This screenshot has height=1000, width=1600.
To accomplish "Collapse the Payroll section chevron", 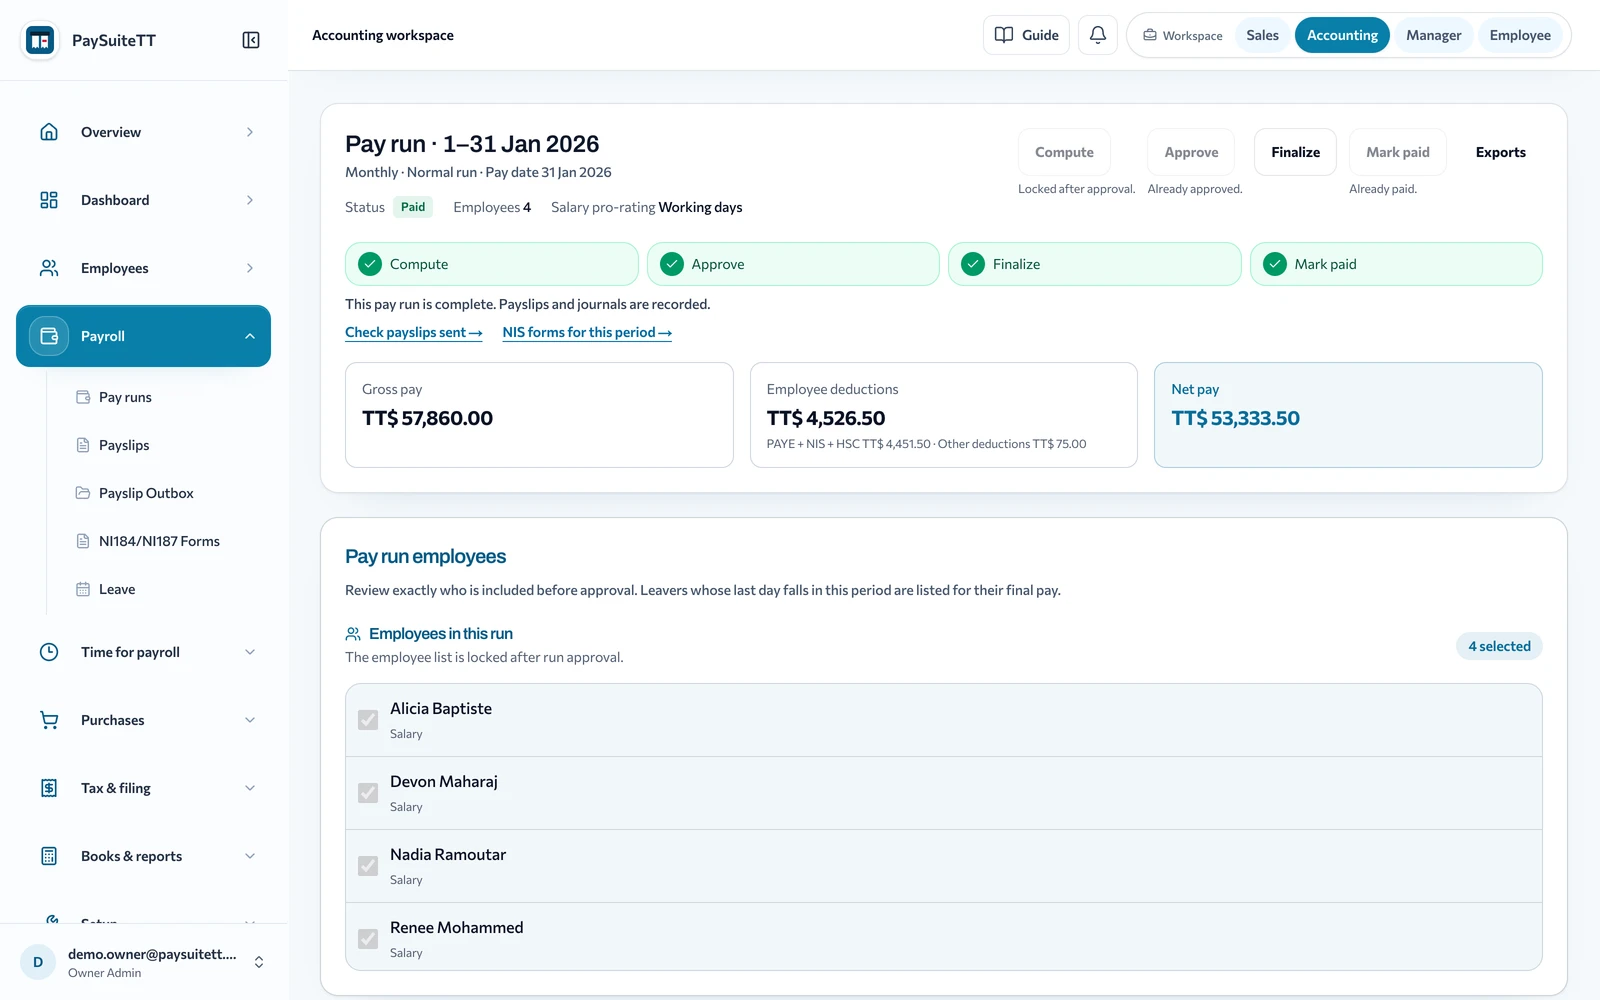I will pyautogui.click(x=250, y=336).
